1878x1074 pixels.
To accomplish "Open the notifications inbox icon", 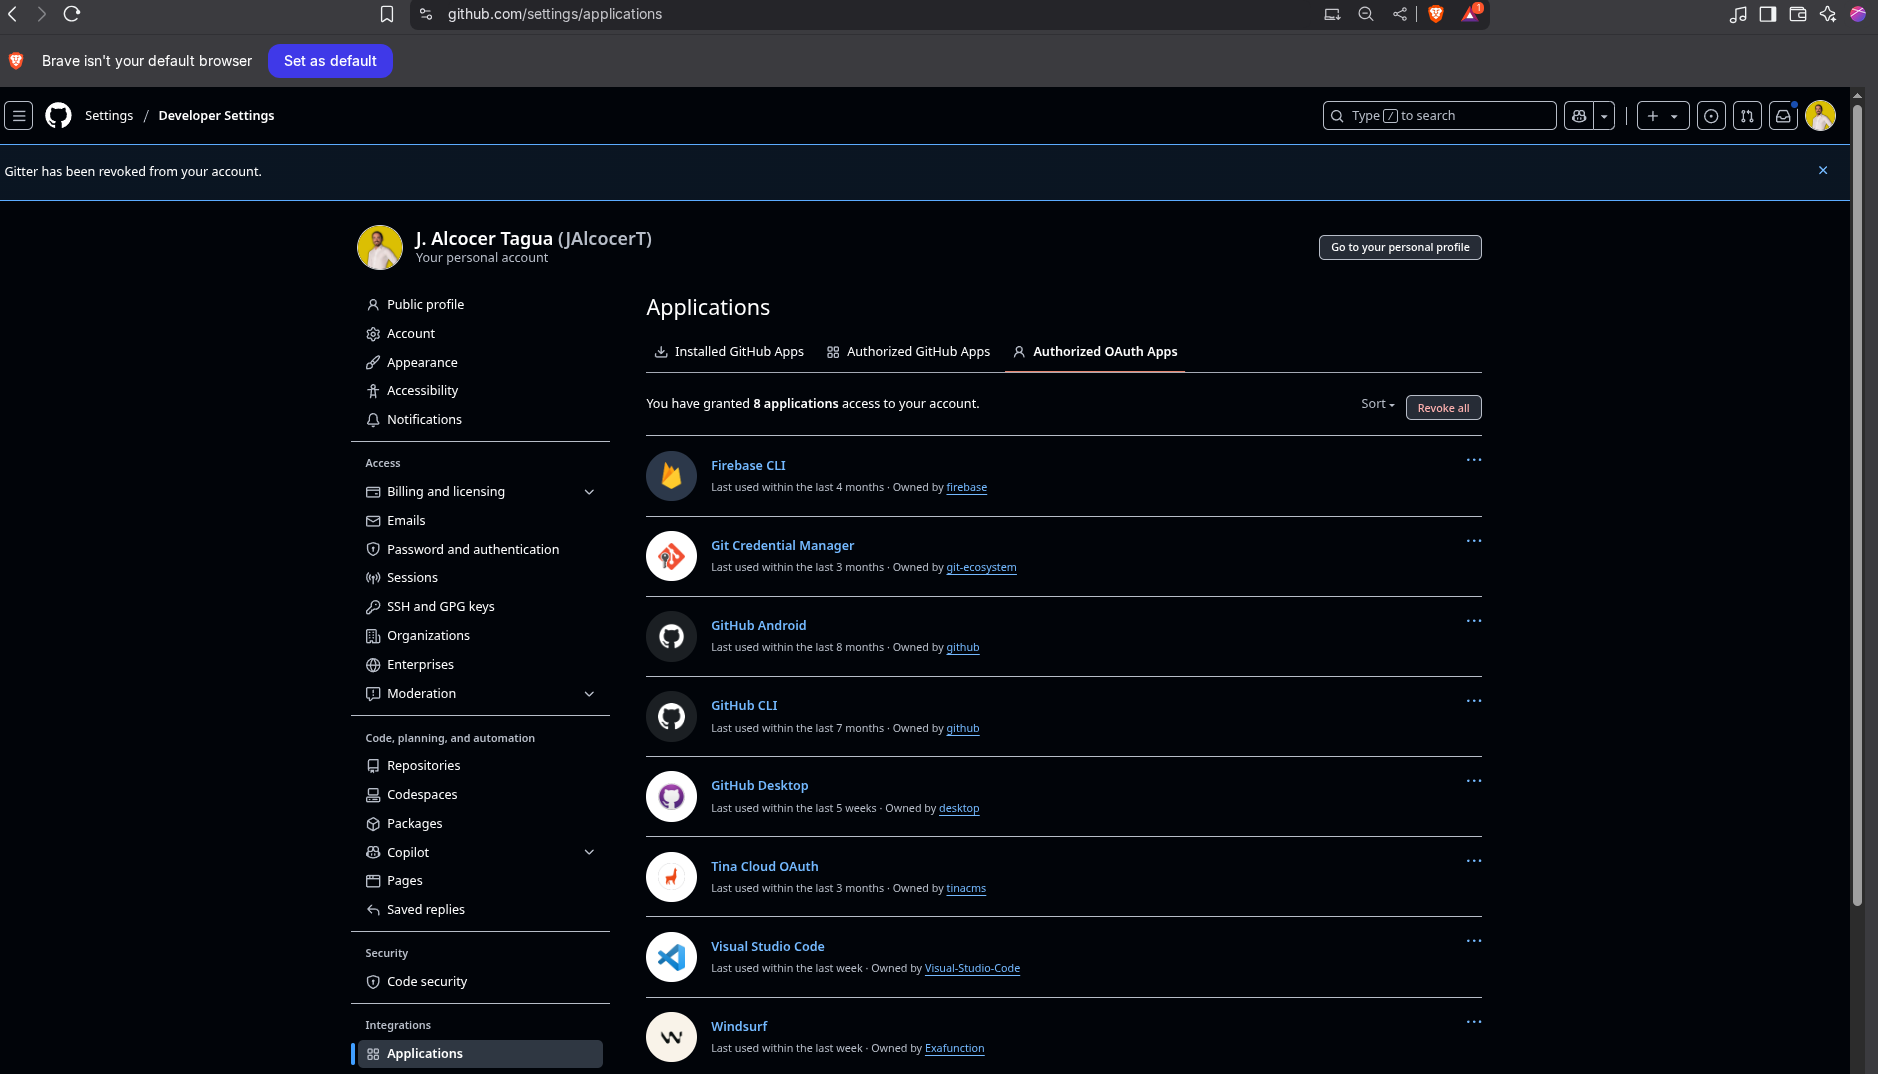I will tap(1783, 116).
